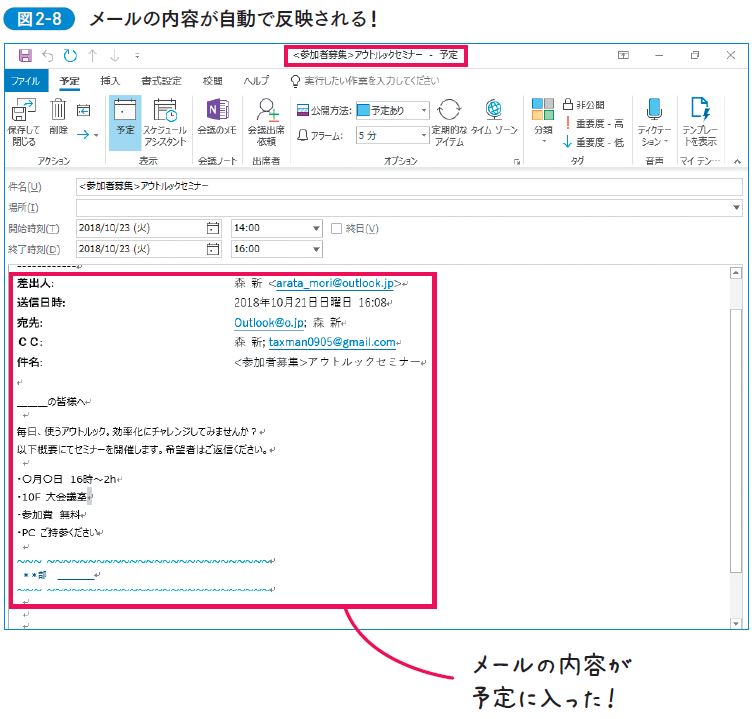
Task: Toggle 非公開 lock option
Action: [x=583, y=105]
